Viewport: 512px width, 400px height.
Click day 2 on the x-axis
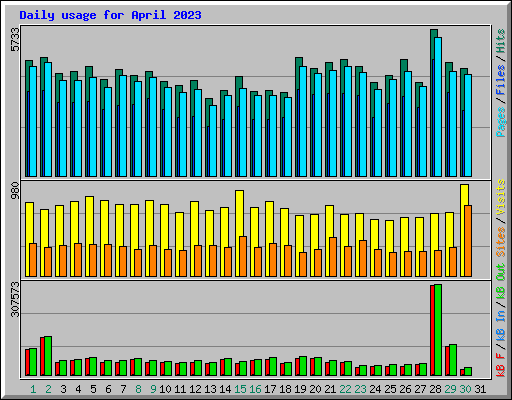pos(48,389)
